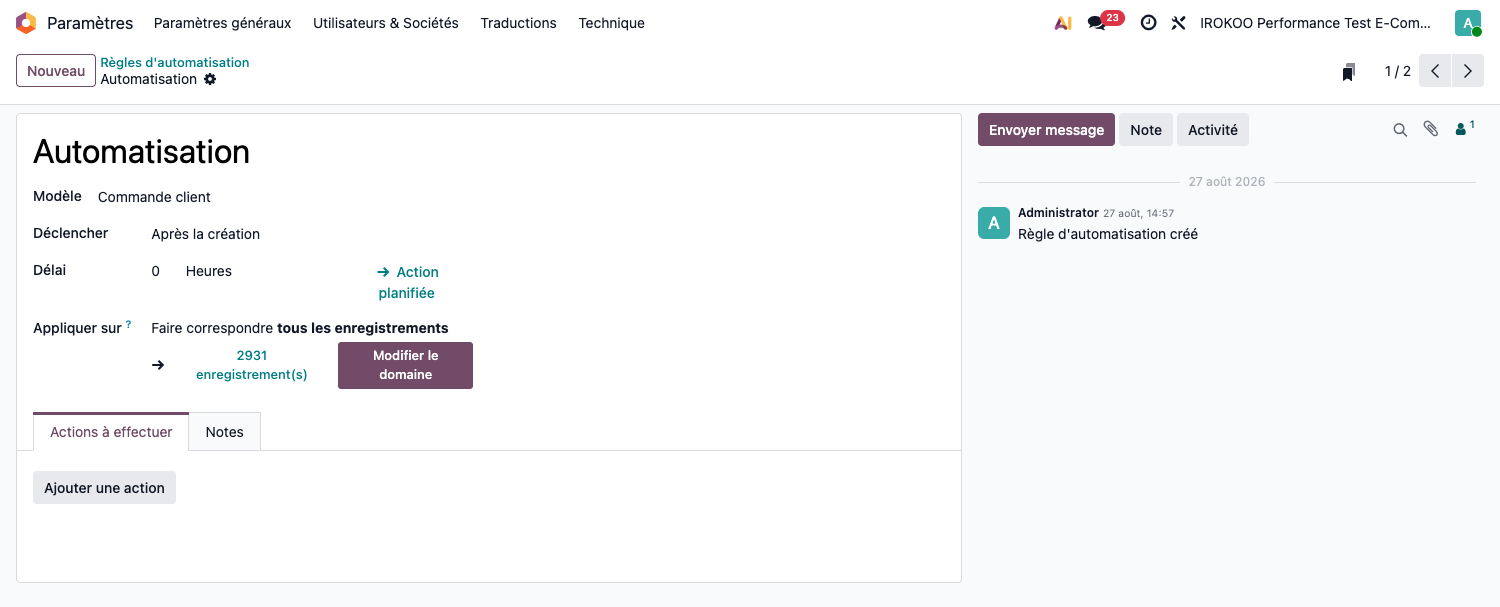Click the Administrator avatar in the message

click(993, 223)
